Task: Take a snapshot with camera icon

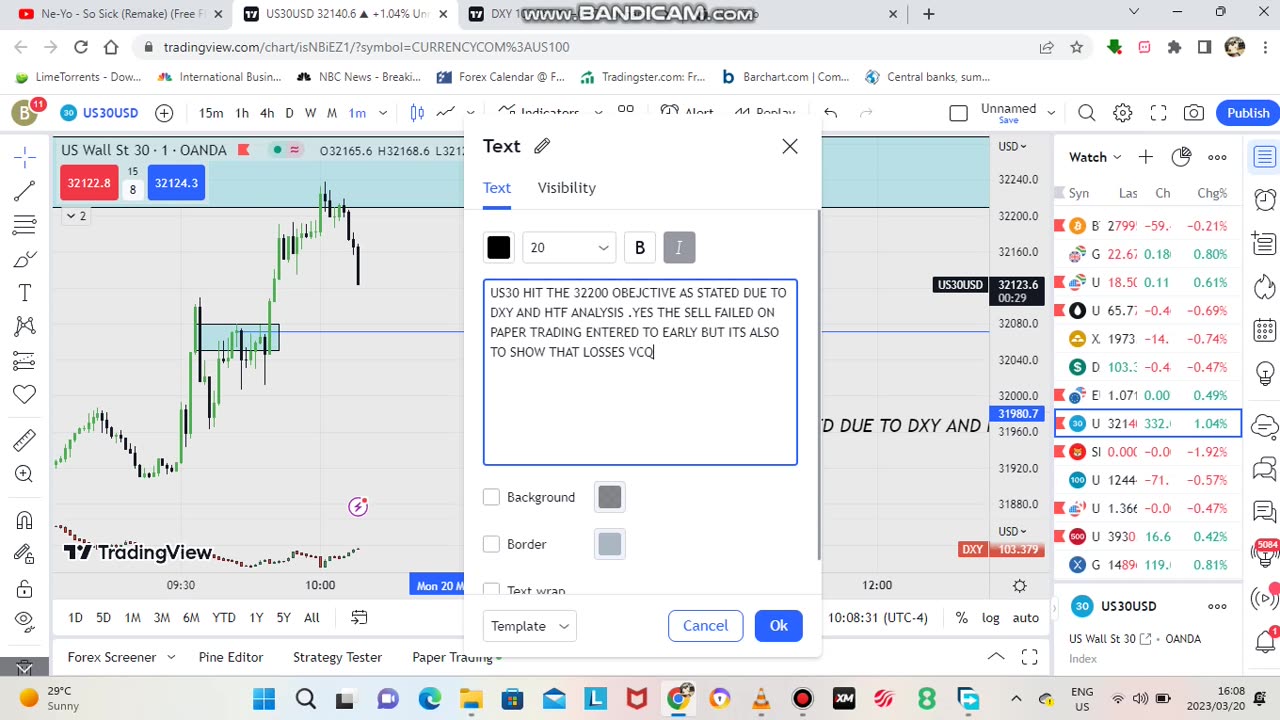Action: 1193,113
